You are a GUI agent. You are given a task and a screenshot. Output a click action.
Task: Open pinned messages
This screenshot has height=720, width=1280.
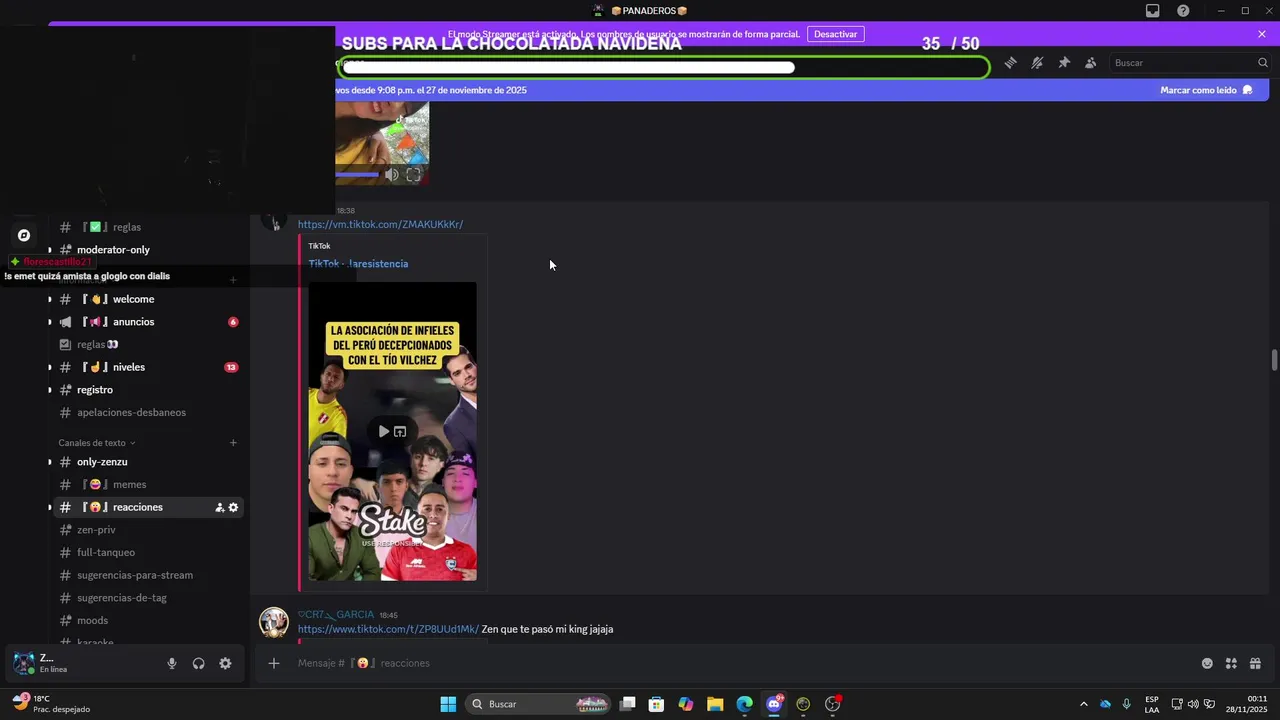point(1064,63)
